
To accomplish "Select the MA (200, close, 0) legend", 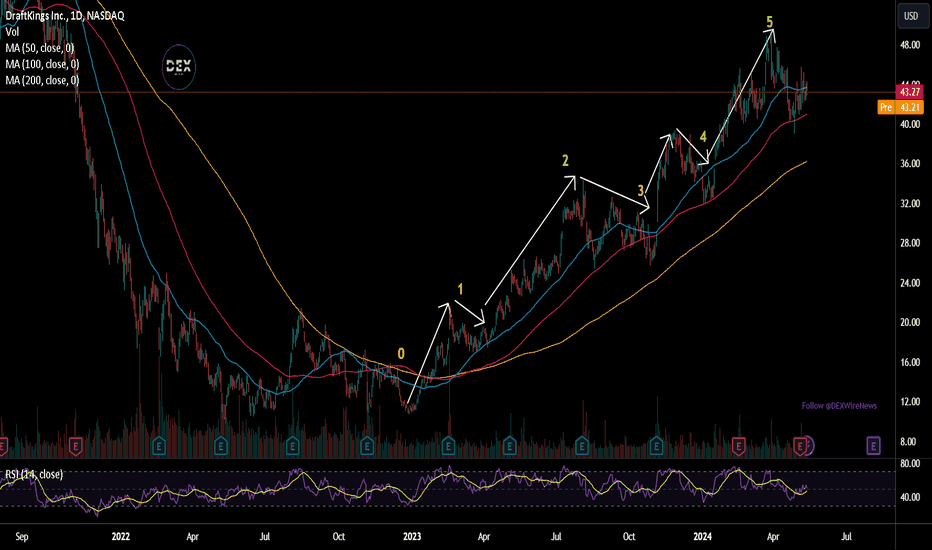I will click(42, 80).
